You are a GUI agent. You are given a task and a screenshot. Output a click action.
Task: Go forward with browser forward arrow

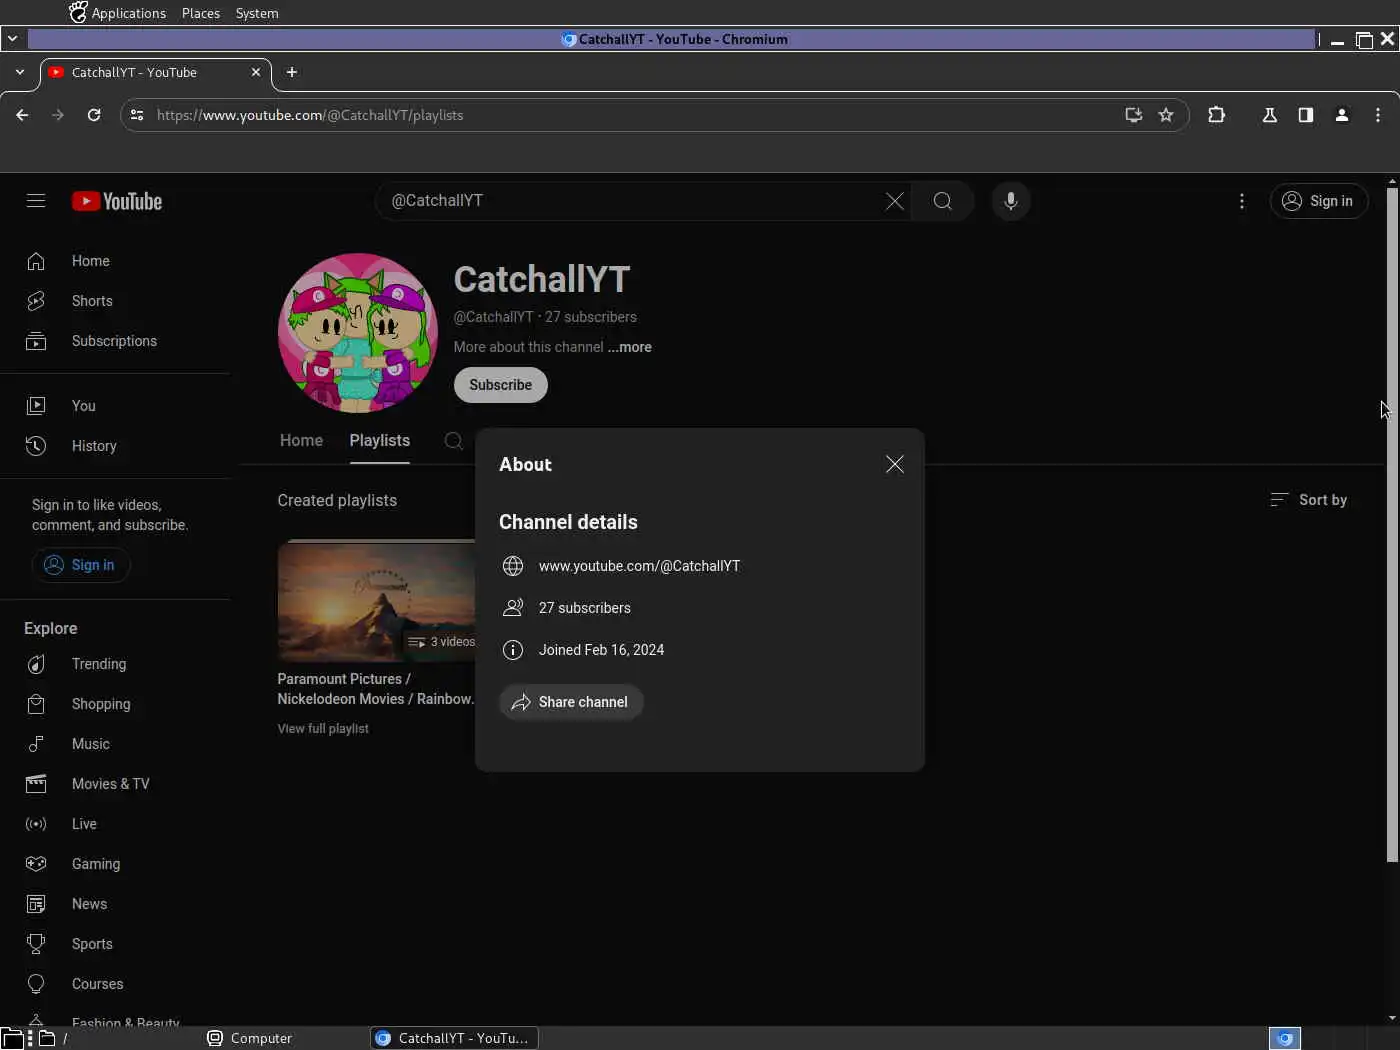(x=58, y=115)
